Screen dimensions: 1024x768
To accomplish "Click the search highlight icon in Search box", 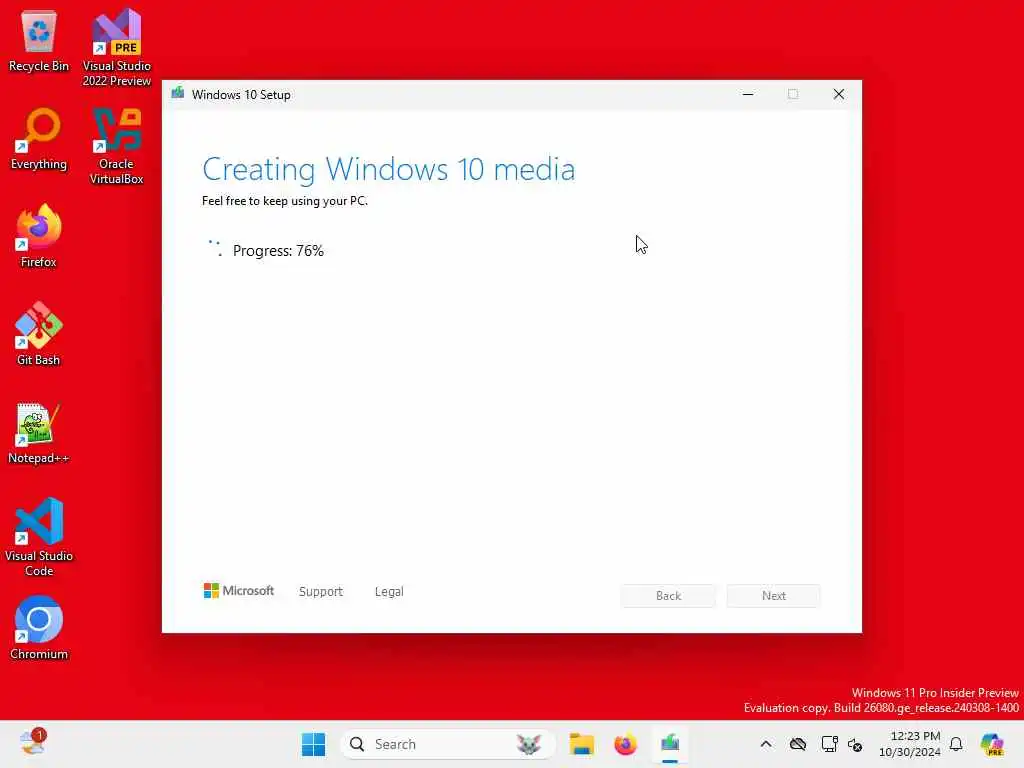I will coord(528,744).
